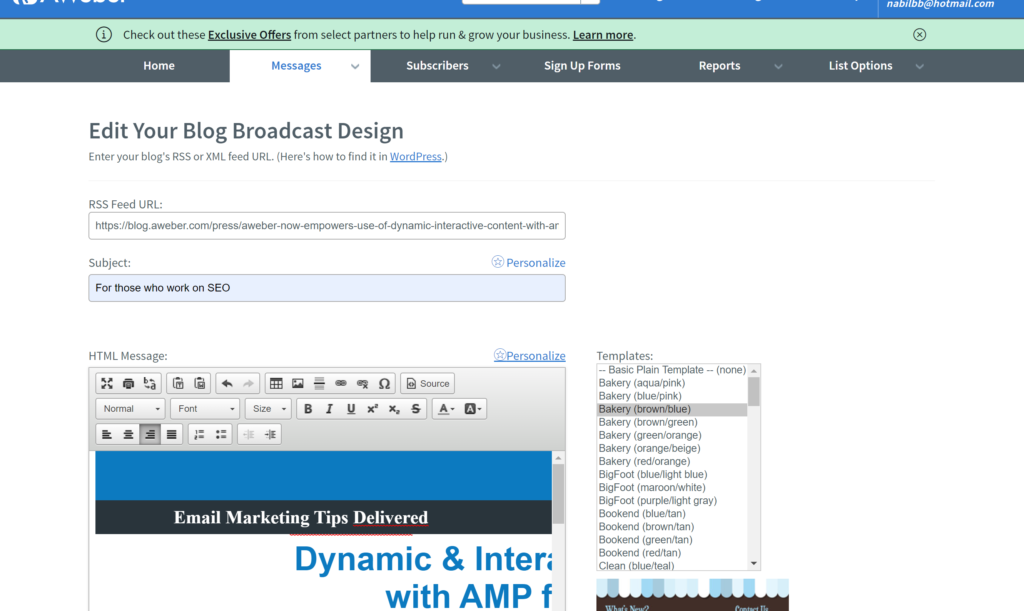Click the Learn more link
Screen dimensions: 1024x611
pyautogui.click(x=603, y=35)
